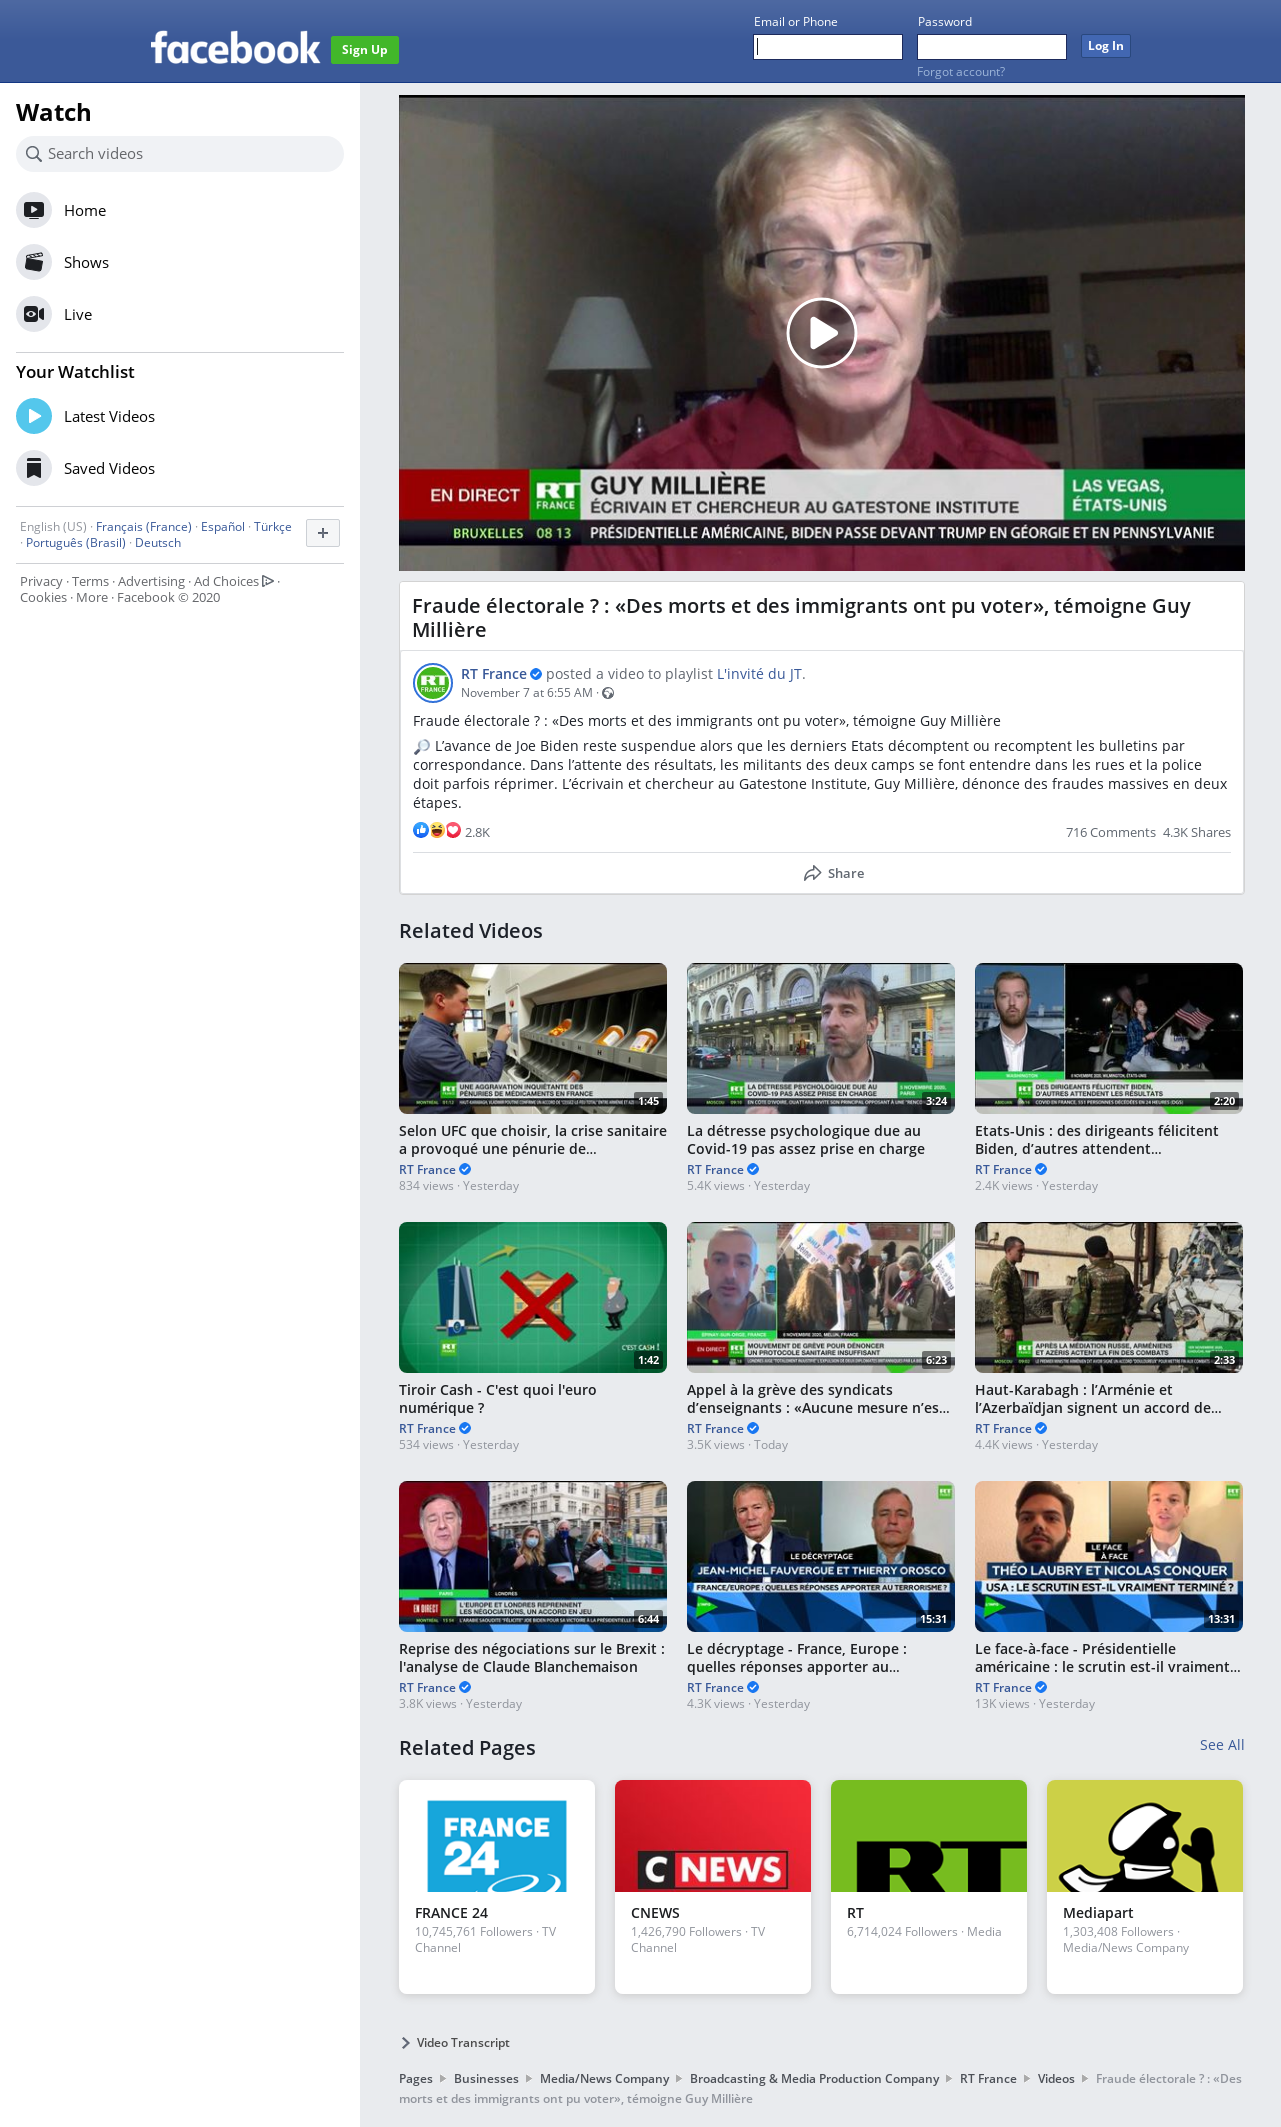Image resolution: width=1281 pixels, height=2127 pixels.
Task: Open Brexit negotiations video thumbnail
Action: [533, 1556]
